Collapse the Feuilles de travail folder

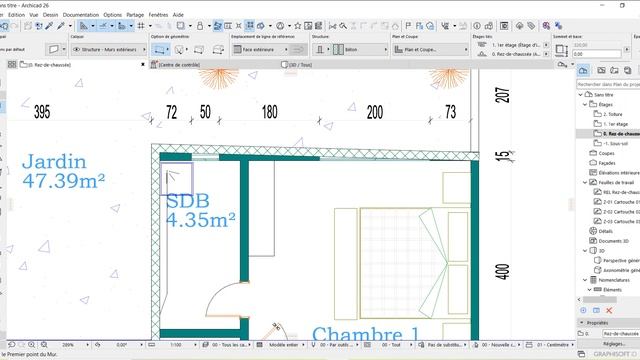pyautogui.click(x=585, y=182)
